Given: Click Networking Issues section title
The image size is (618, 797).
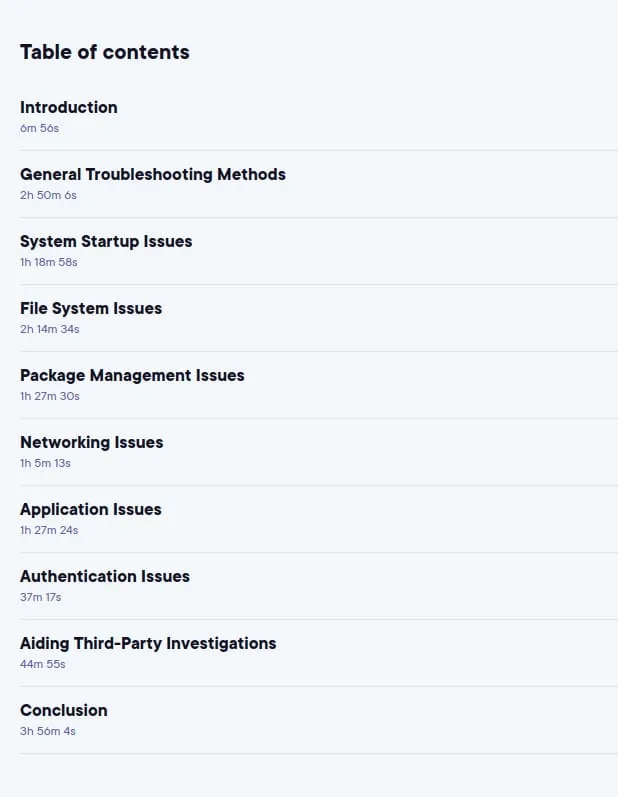Looking at the screenshot, I should (91, 443).
